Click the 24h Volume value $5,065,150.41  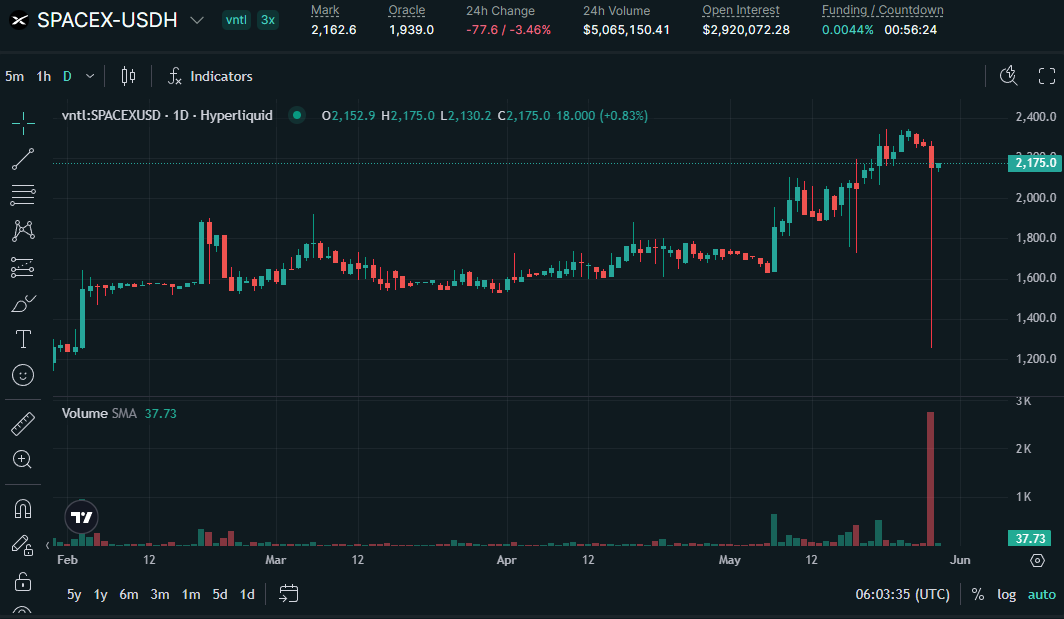point(626,30)
